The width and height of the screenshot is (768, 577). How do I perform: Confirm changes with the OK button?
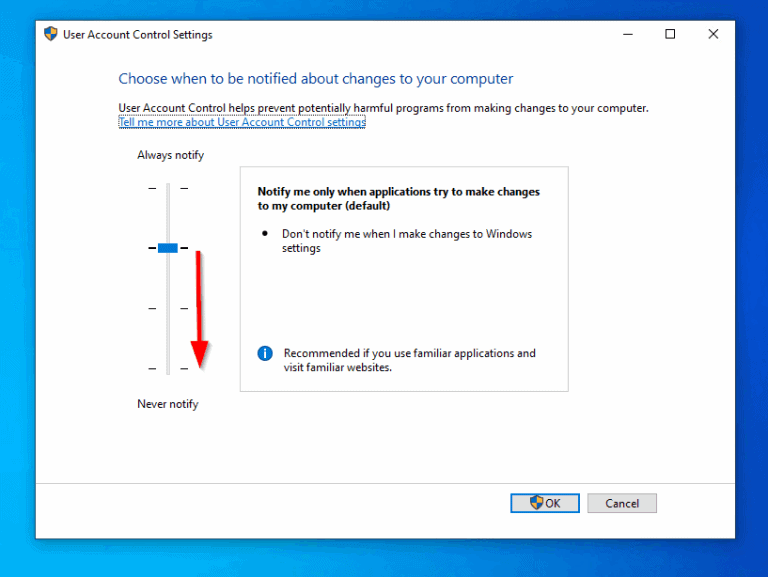pyautogui.click(x=545, y=503)
